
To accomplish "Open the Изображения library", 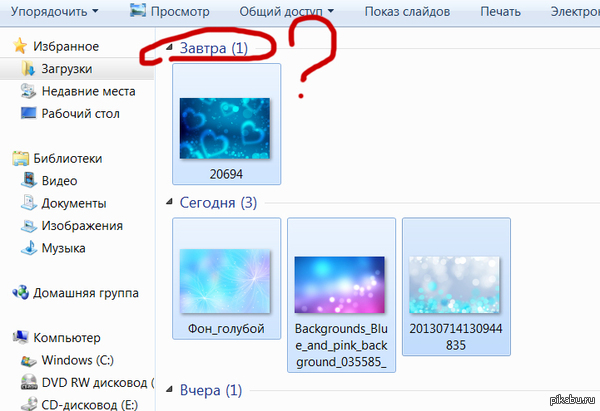I will tap(82, 226).
